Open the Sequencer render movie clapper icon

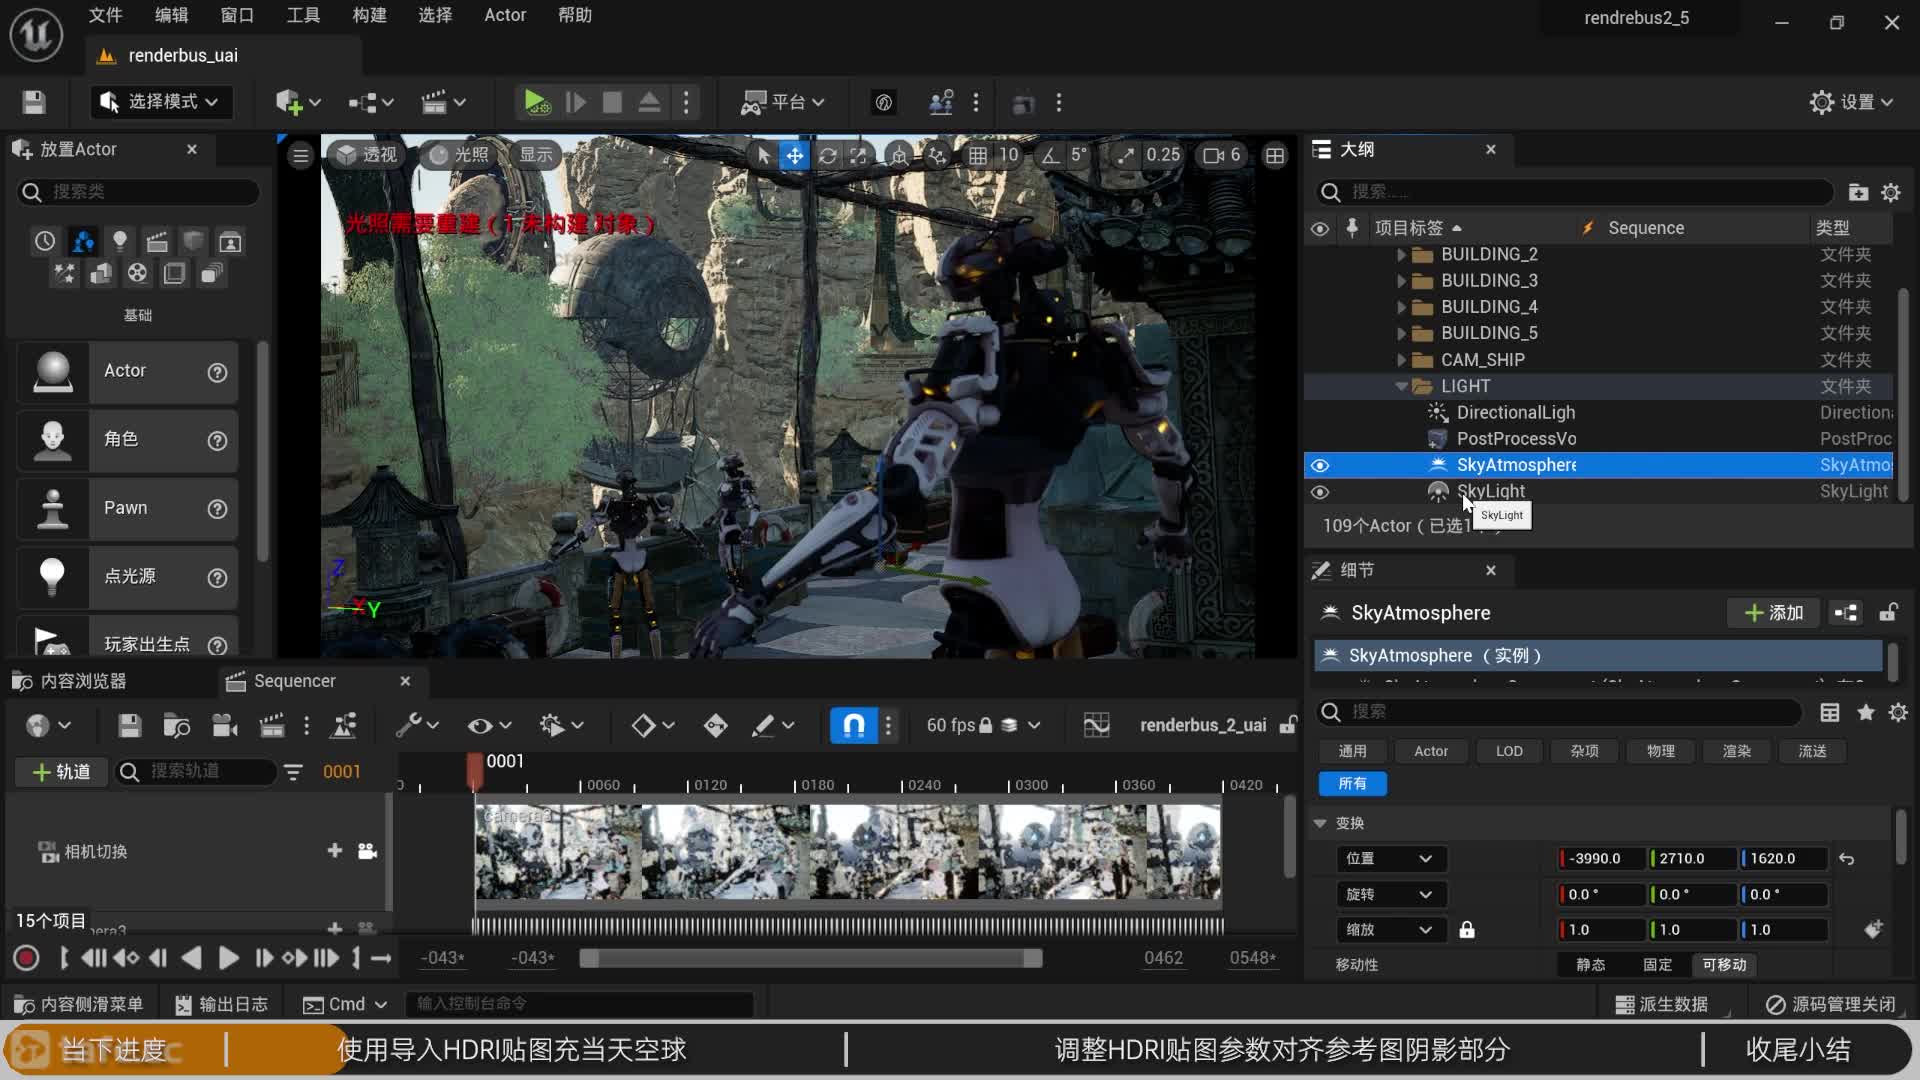coord(272,725)
